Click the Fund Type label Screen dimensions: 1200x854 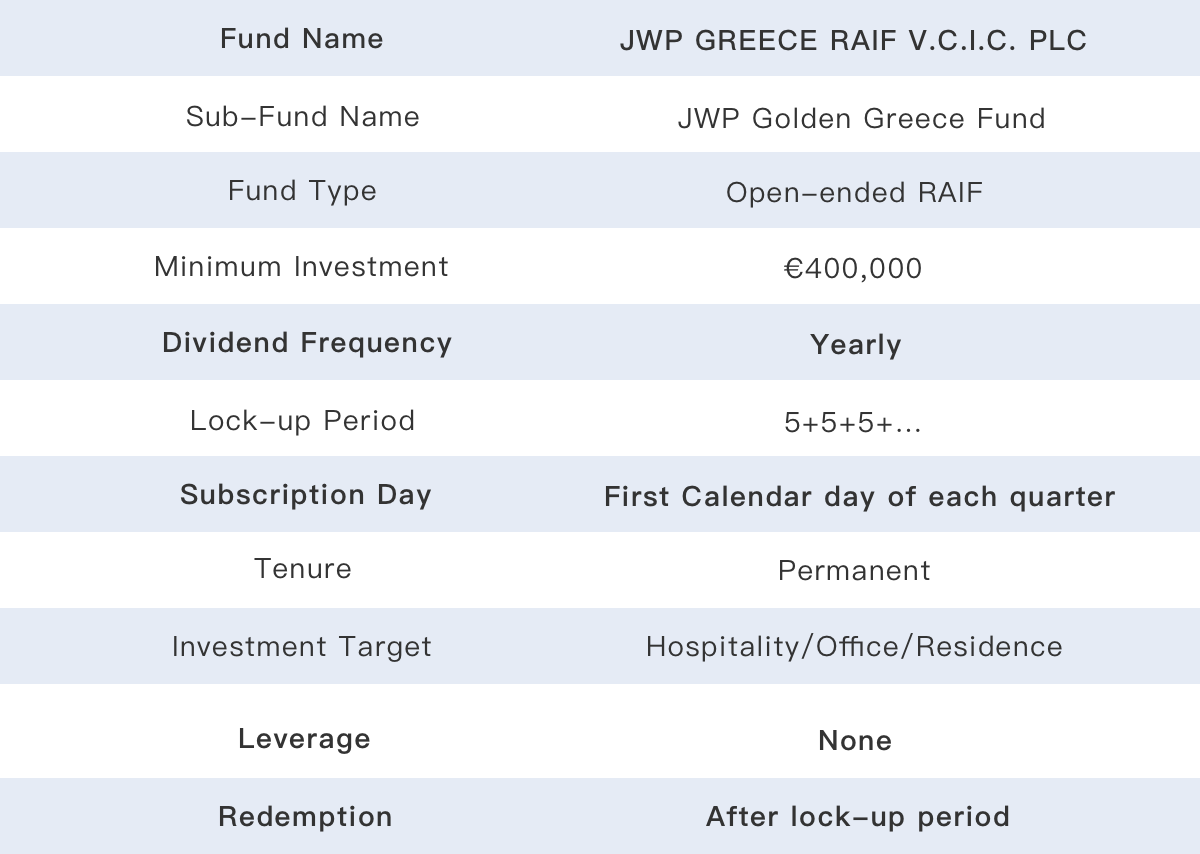(x=302, y=191)
